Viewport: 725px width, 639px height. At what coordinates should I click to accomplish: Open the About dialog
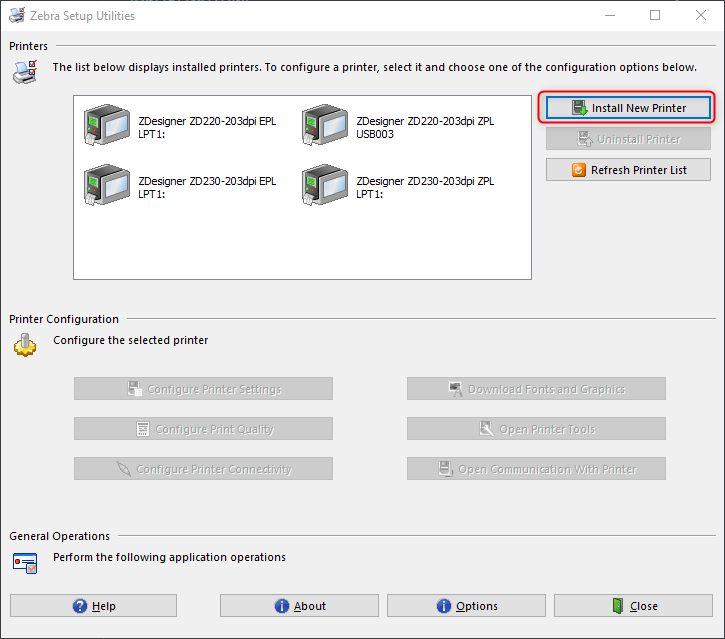pos(299,606)
